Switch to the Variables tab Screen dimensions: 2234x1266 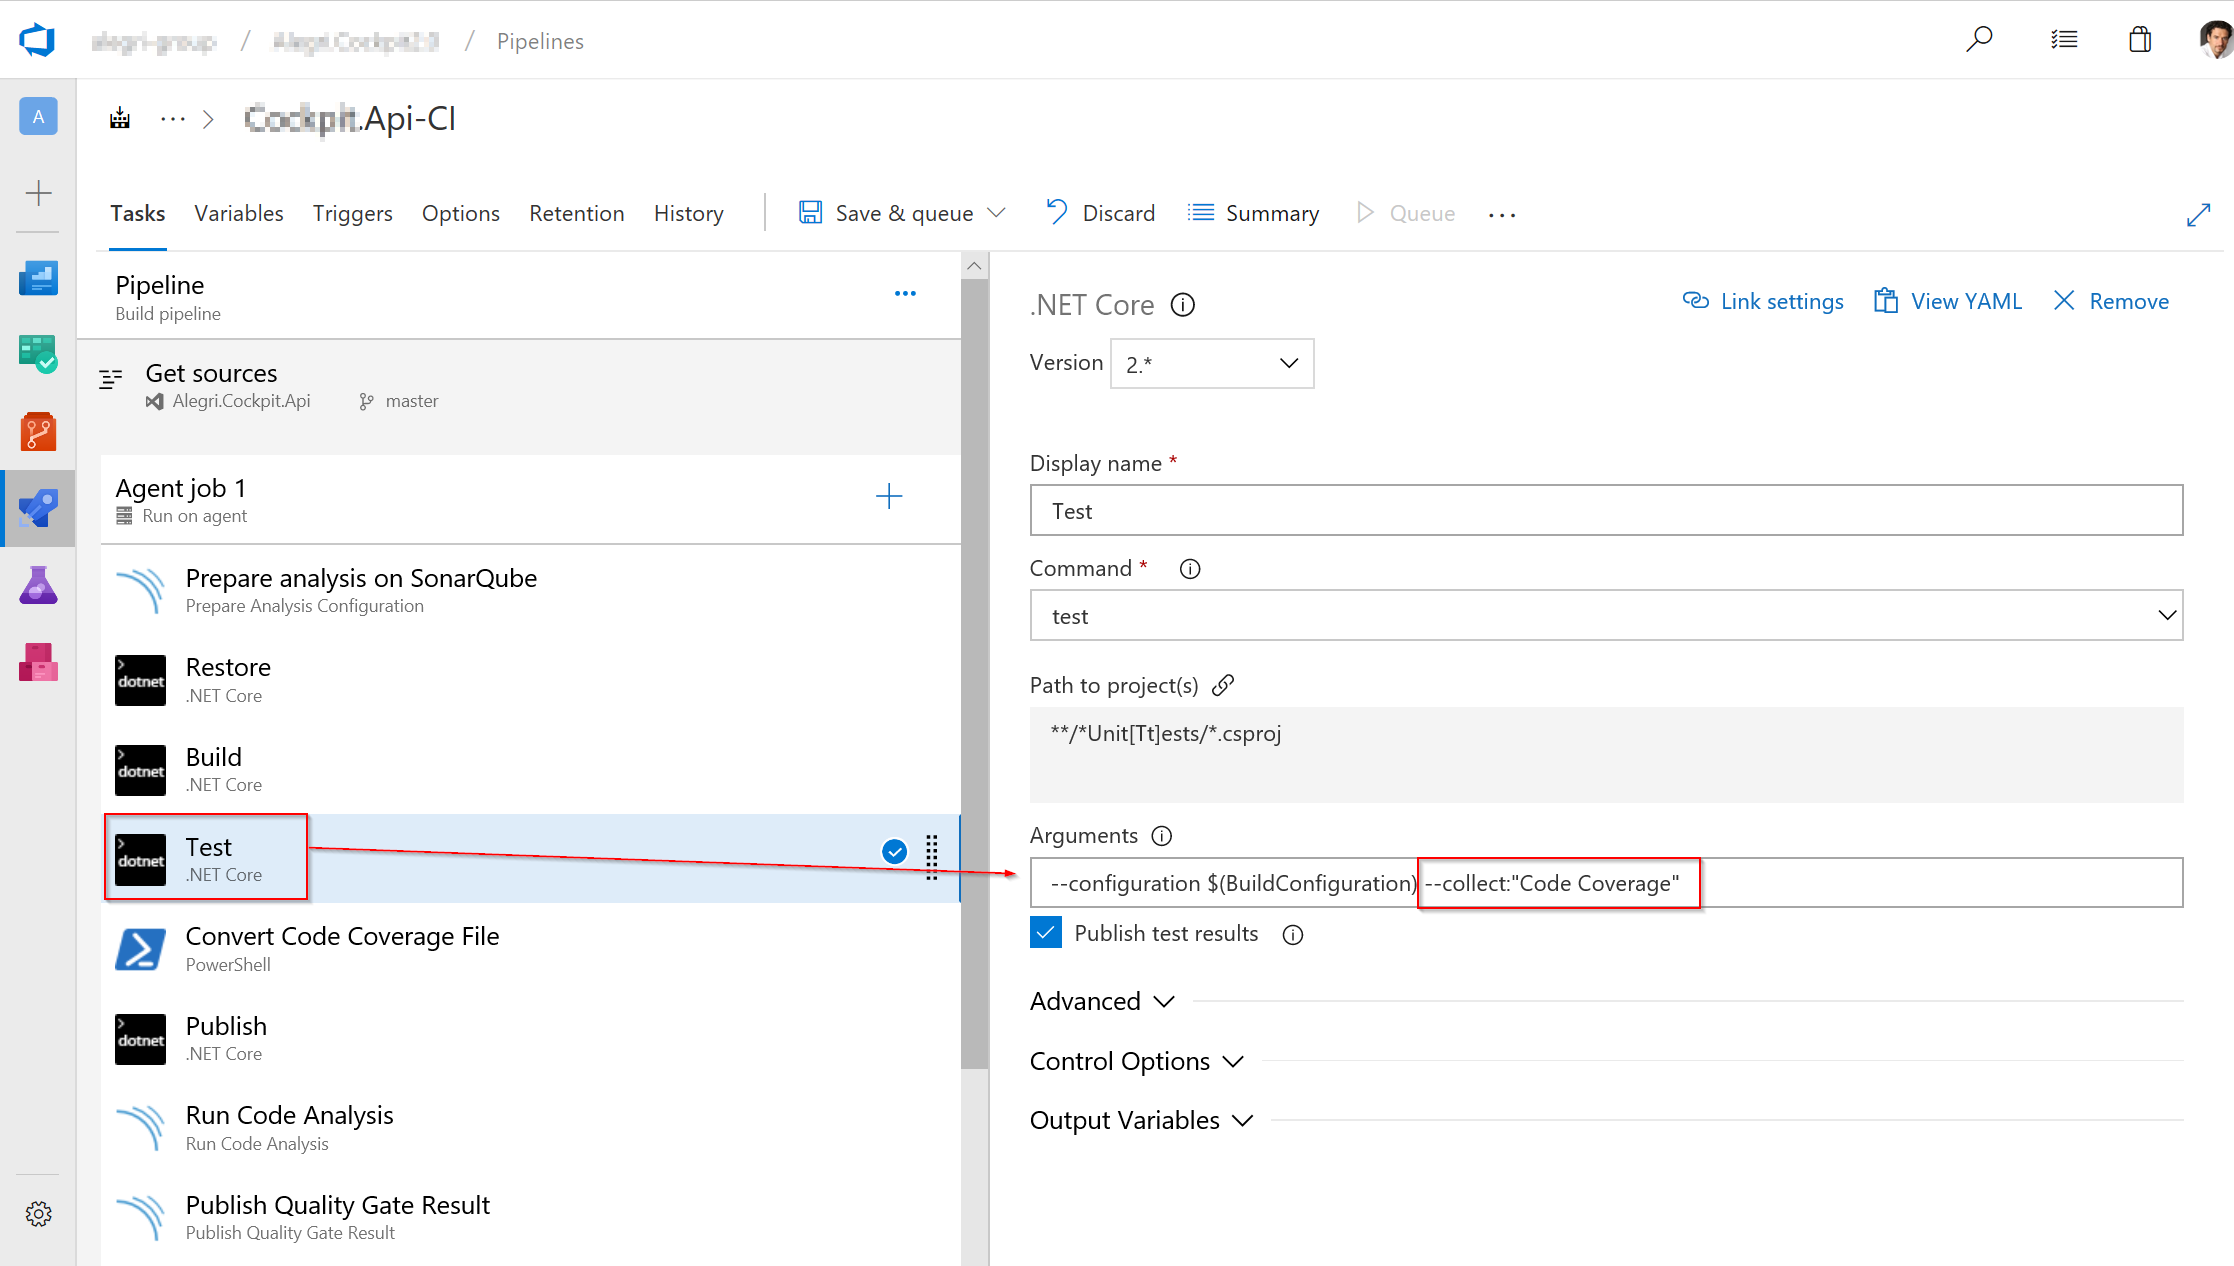(x=238, y=213)
